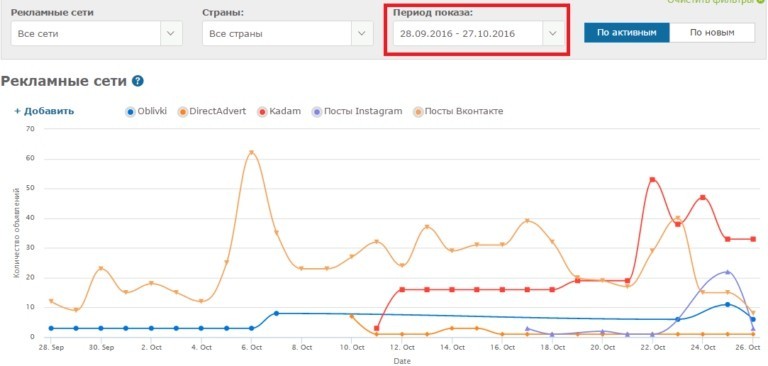This screenshot has width=768, height=366.
Task: Switch to По новым tab
Action: click(x=712, y=33)
